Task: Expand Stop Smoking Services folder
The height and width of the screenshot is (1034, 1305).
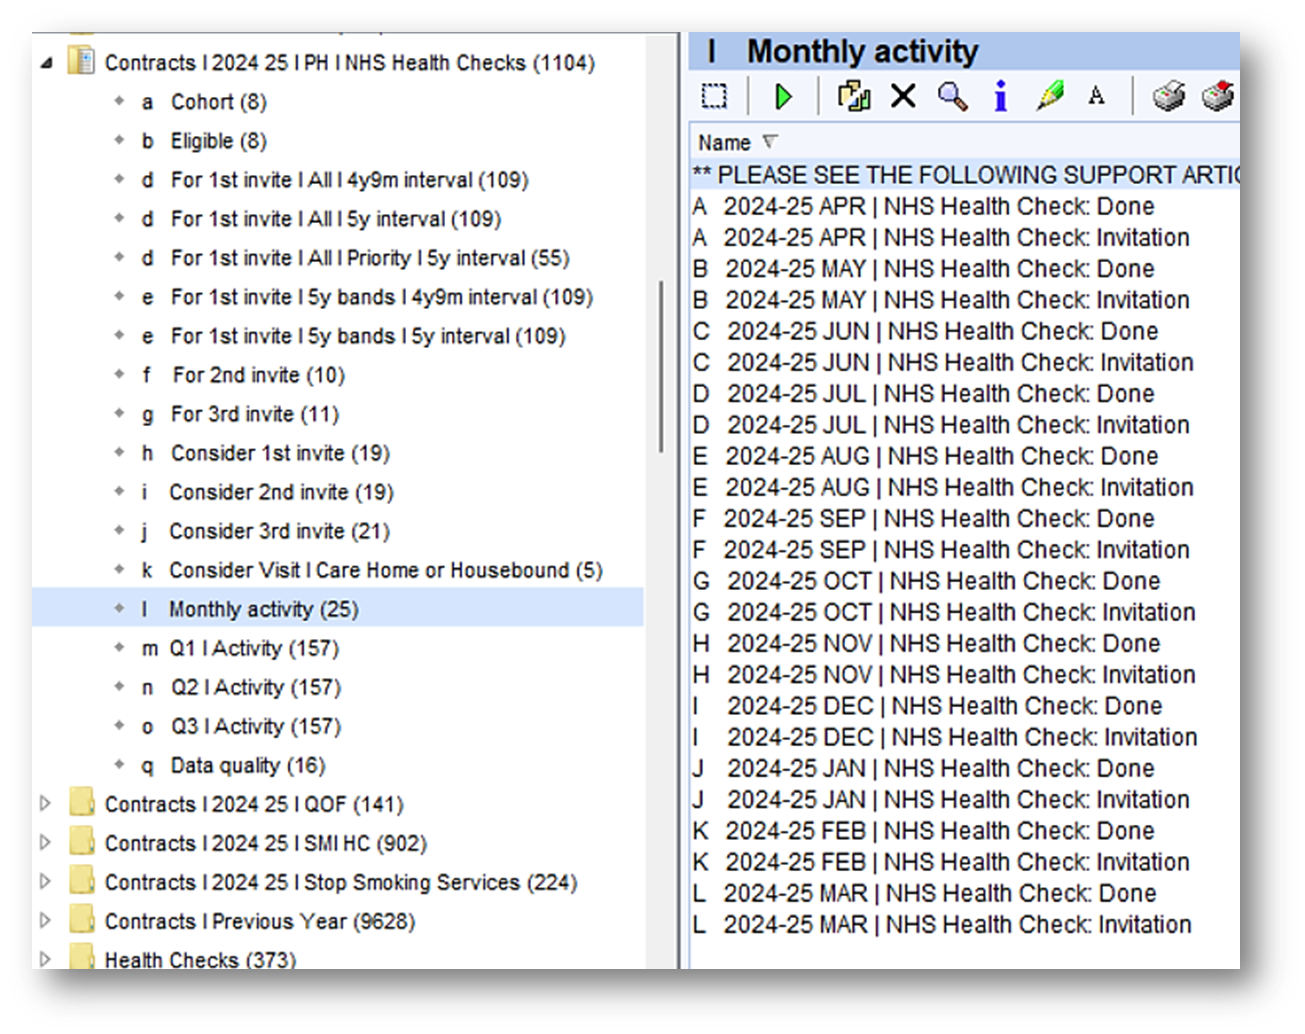Action: (45, 881)
